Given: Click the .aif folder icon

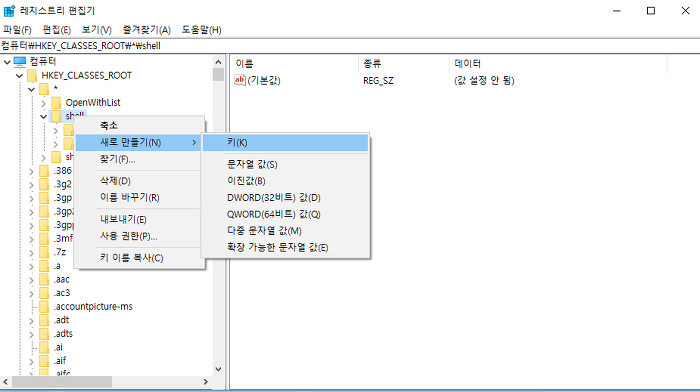Looking at the screenshot, I should 44,361.
